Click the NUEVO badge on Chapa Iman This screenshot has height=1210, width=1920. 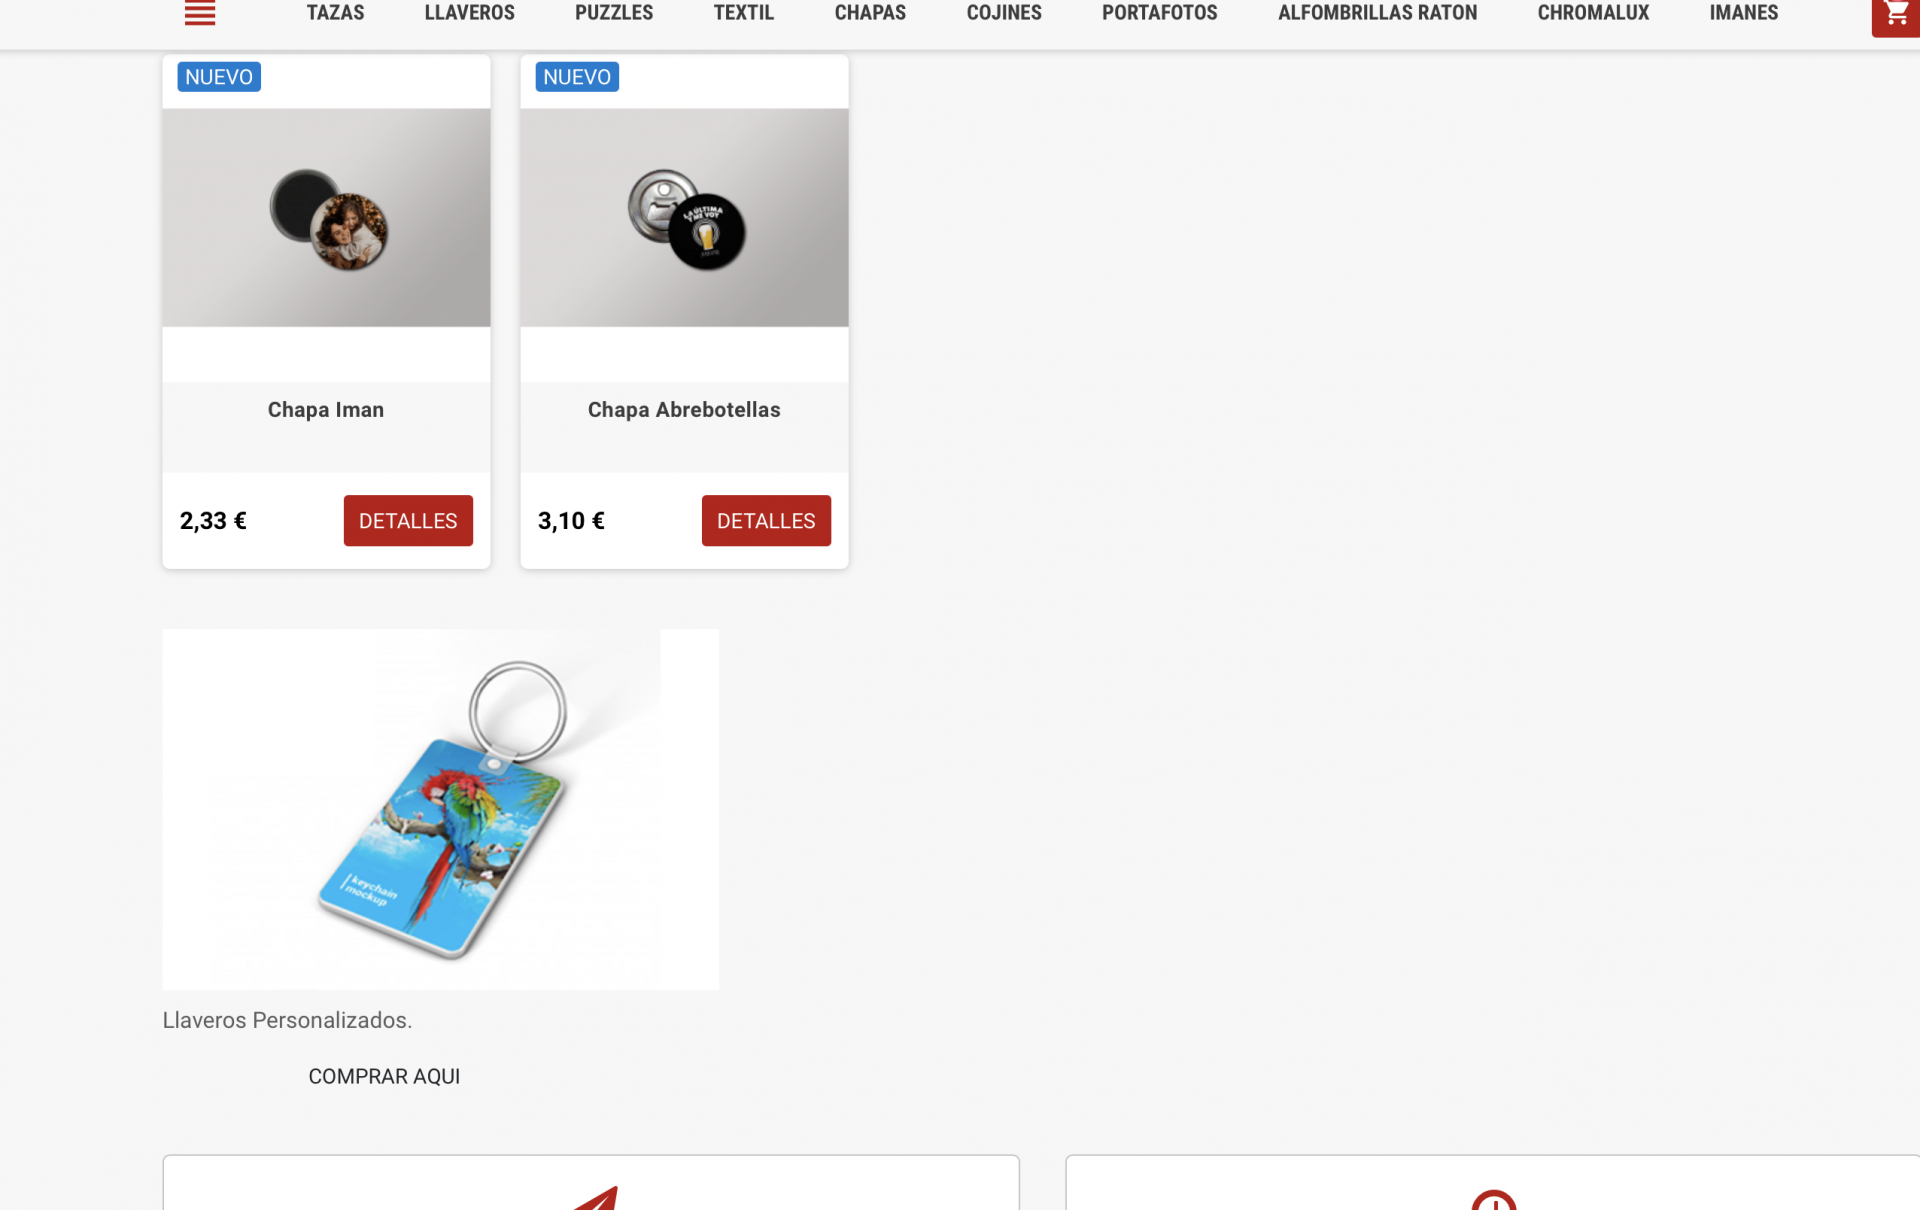pyautogui.click(x=219, y=77)
